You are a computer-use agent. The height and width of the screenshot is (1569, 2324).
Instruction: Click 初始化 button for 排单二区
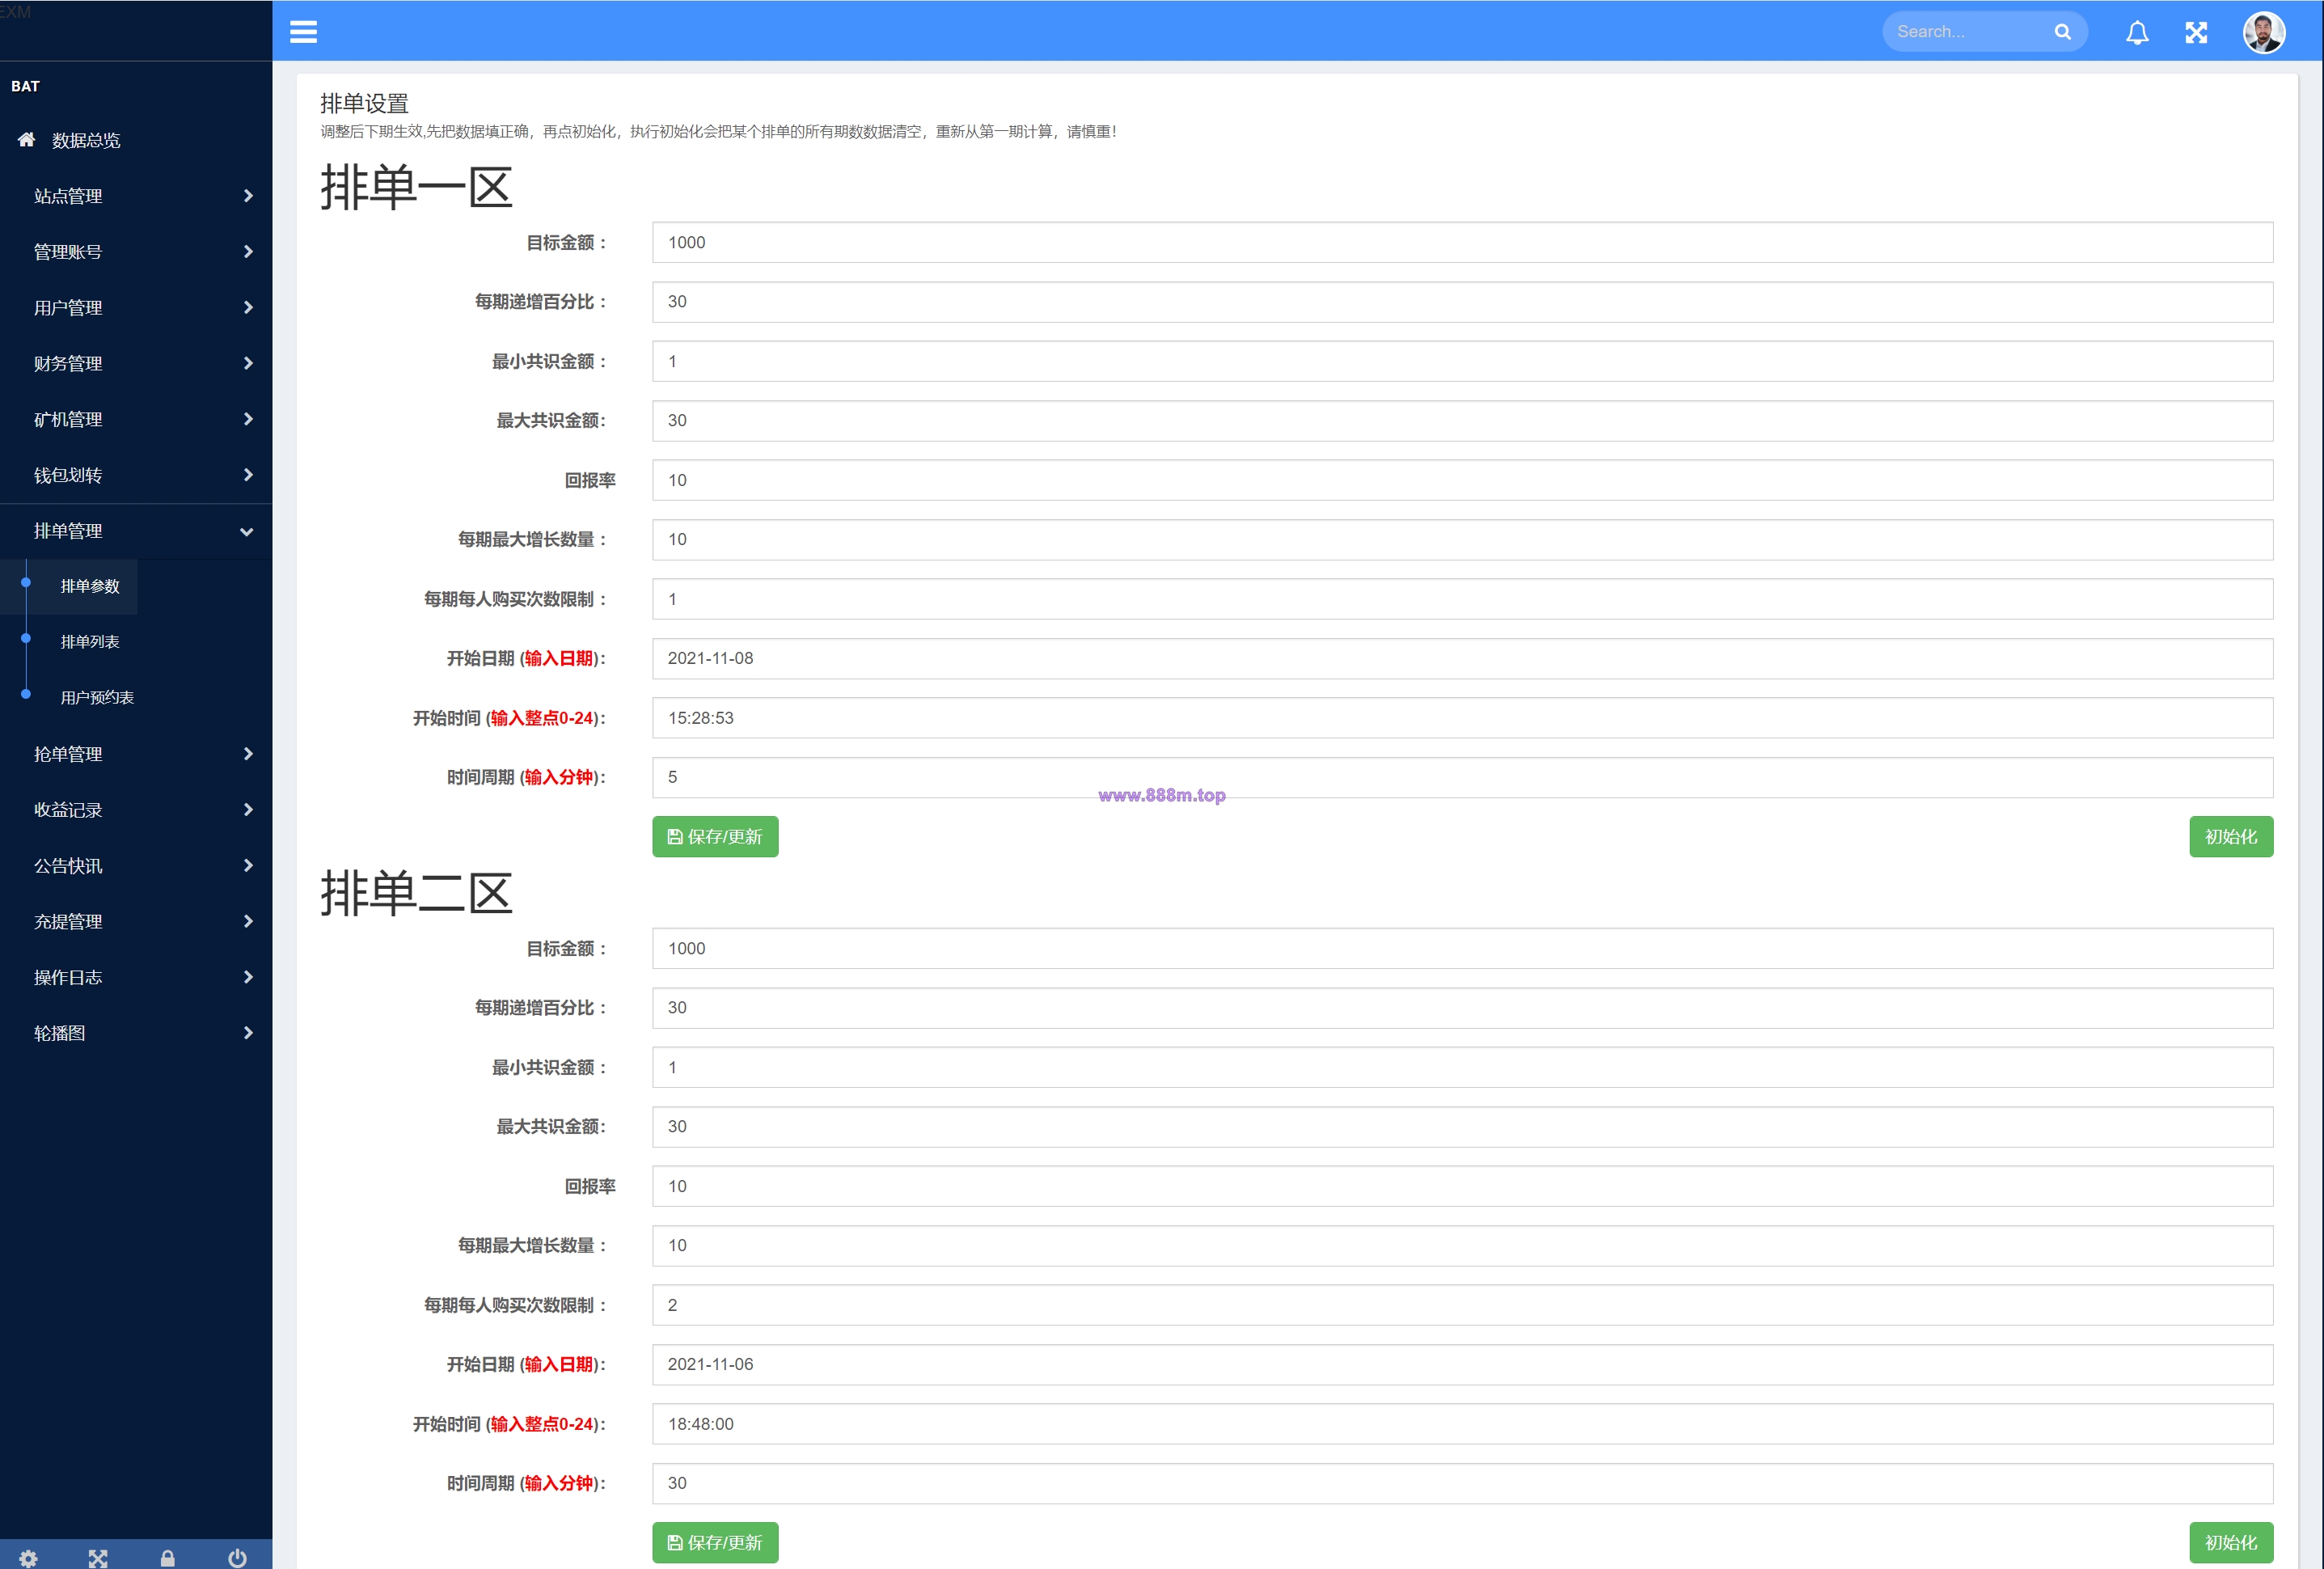click(x=2231, y=1543)
